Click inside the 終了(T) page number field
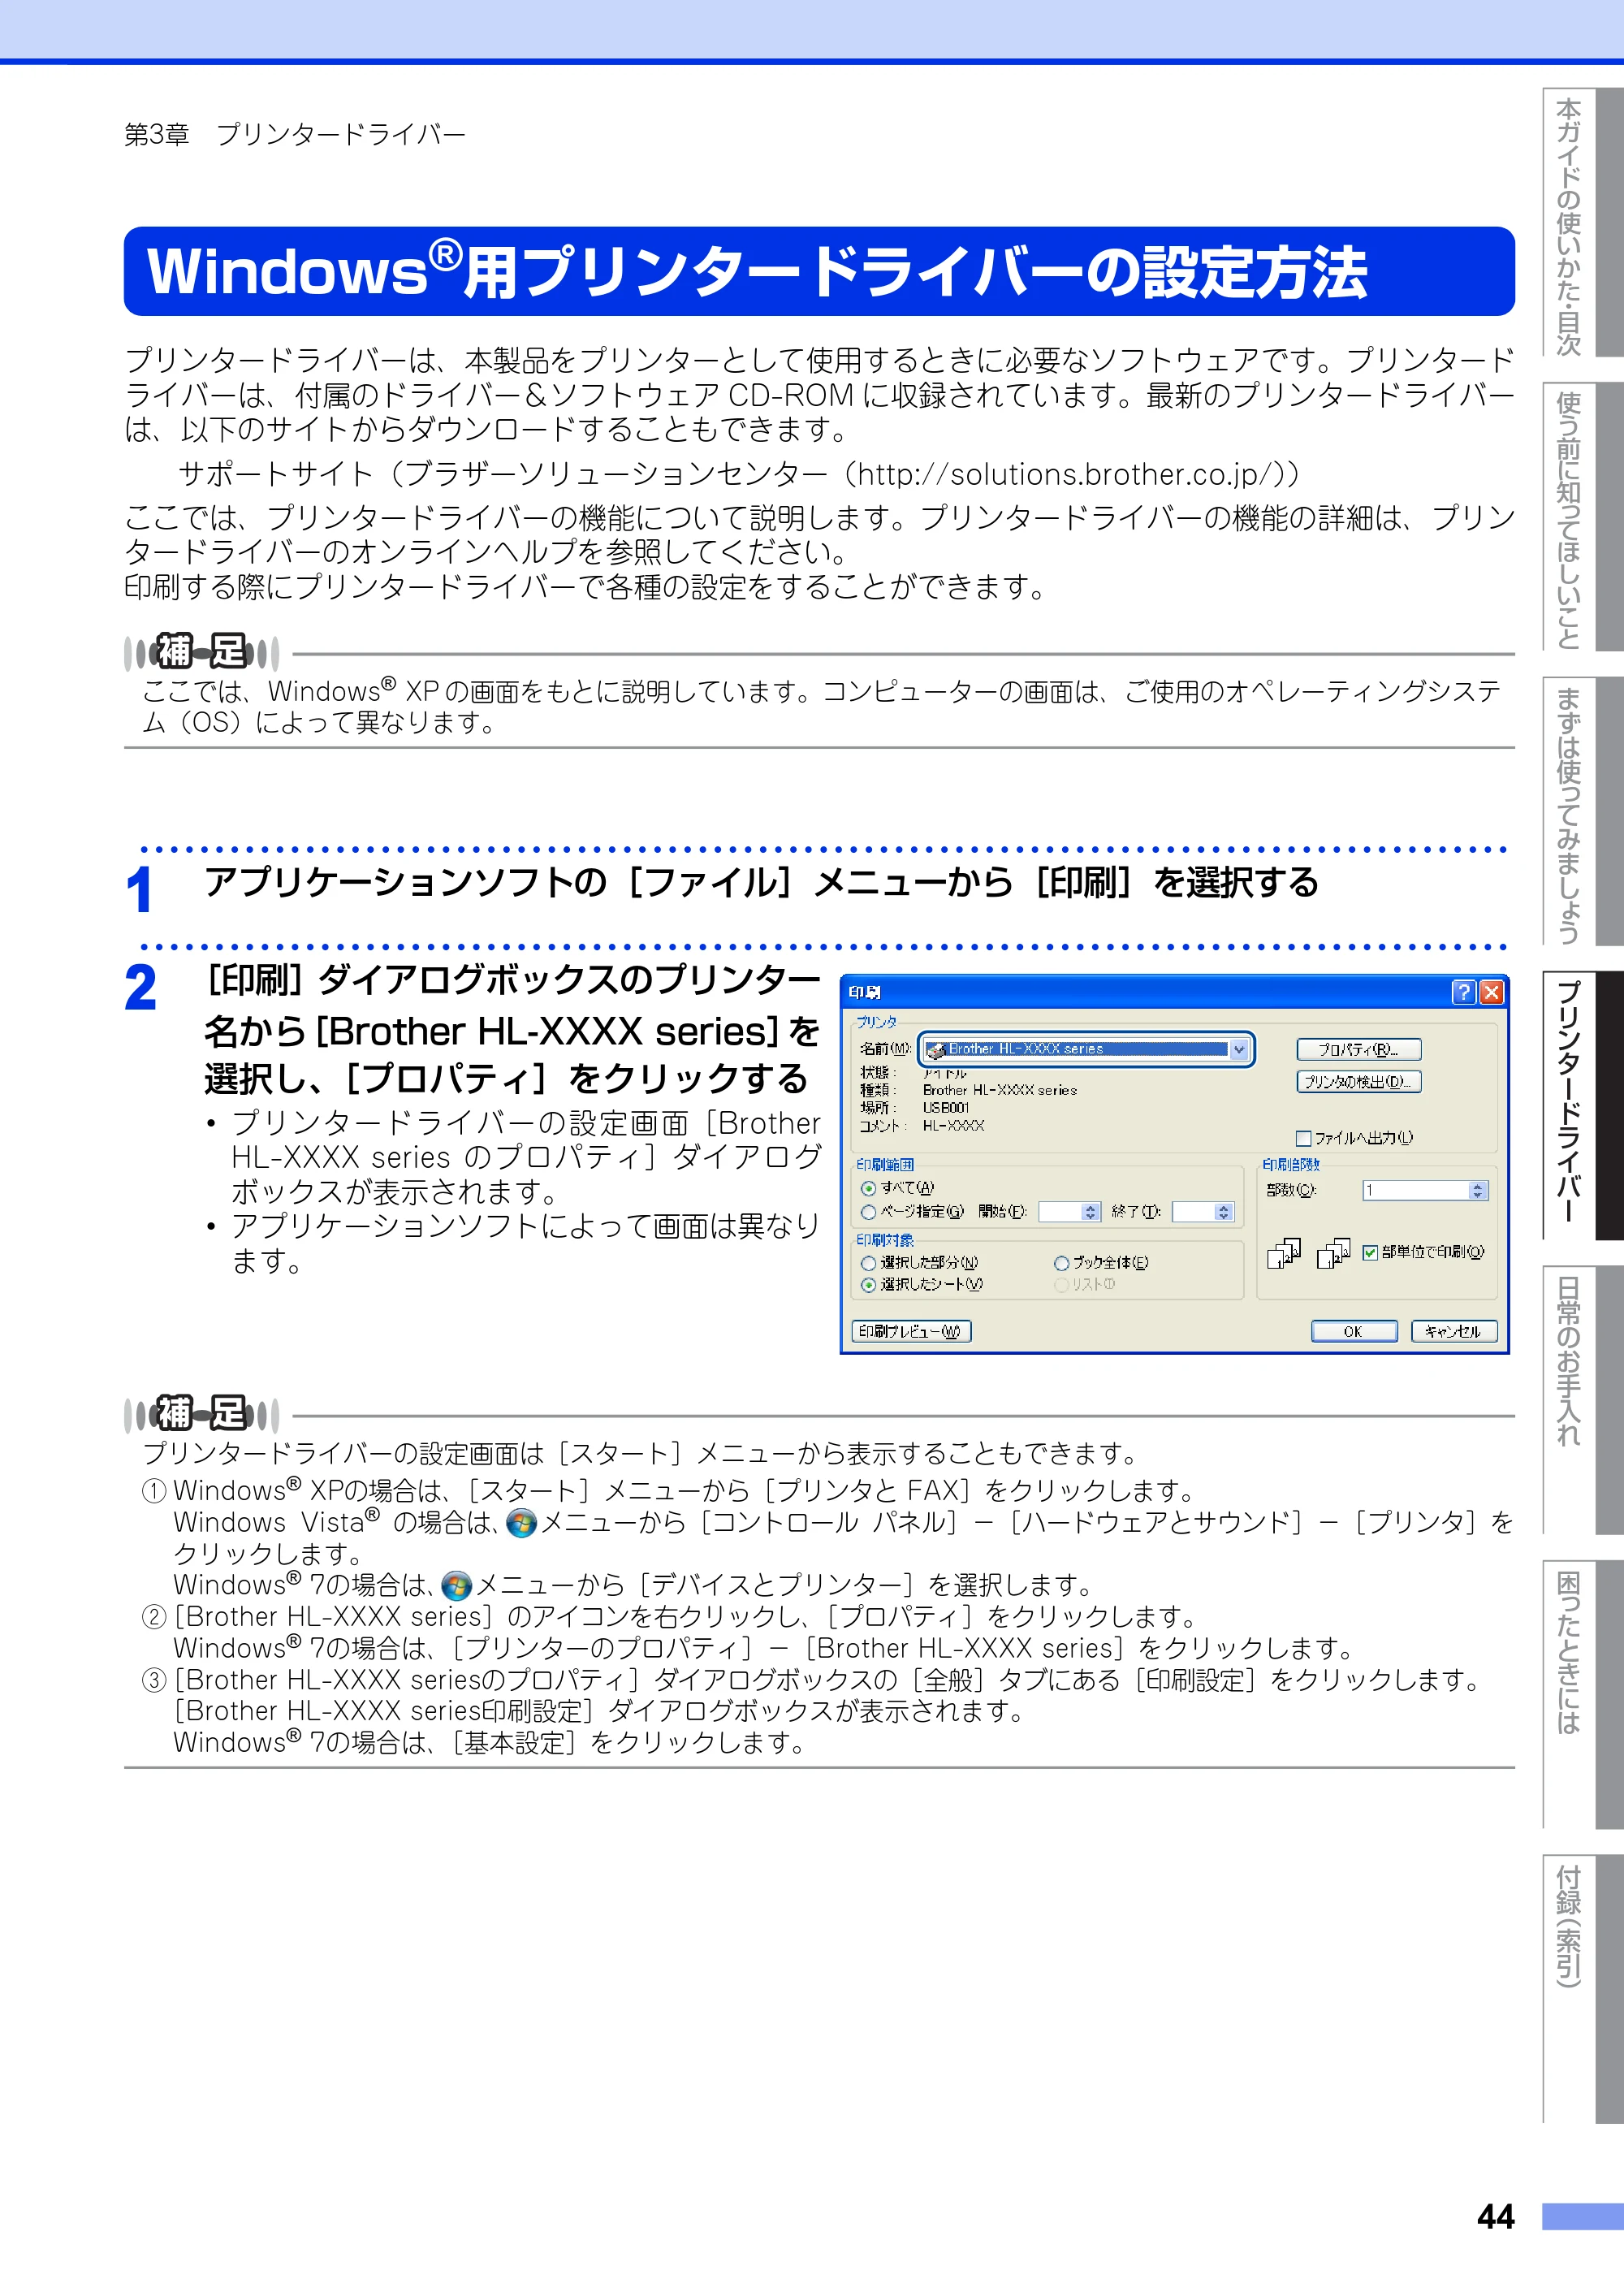 coord(1194,1212)
